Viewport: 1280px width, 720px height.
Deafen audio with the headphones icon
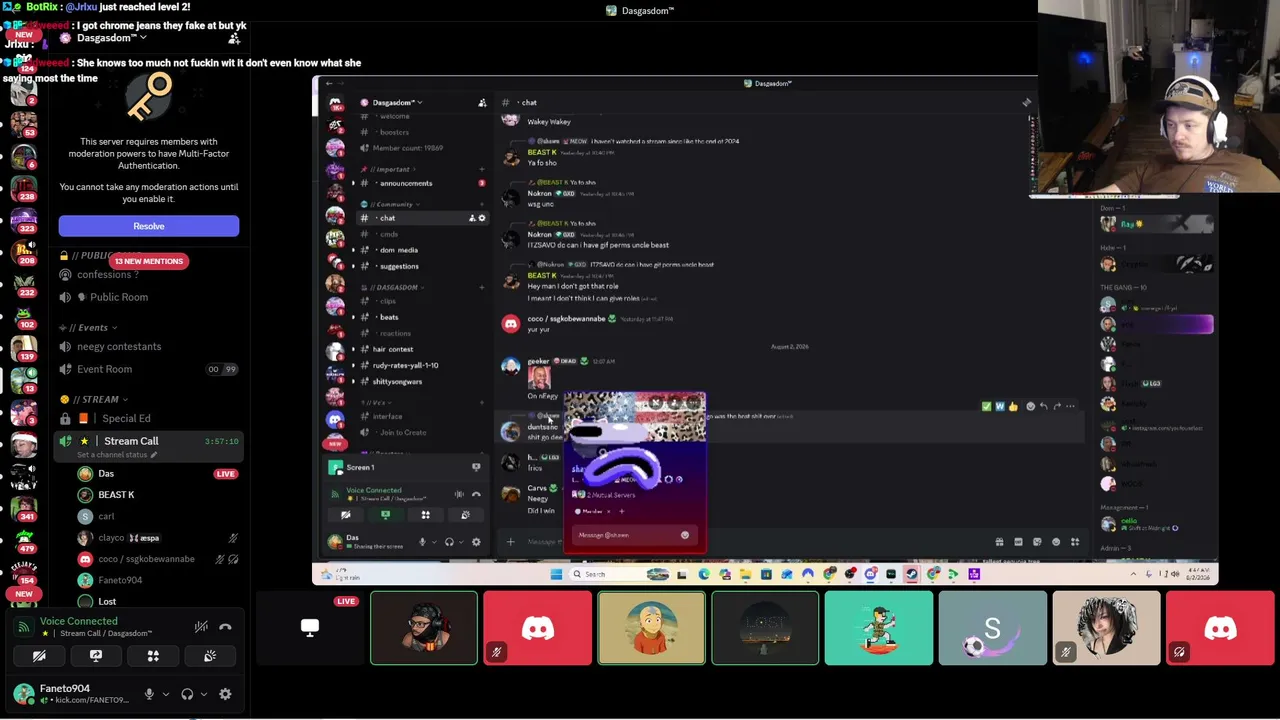pos(187,694)
